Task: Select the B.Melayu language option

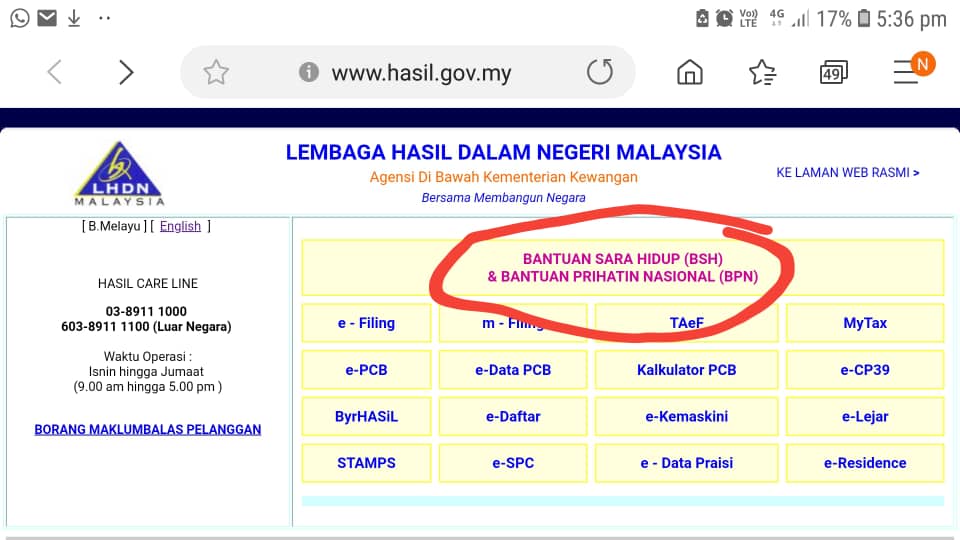Action: click(114, 226)
